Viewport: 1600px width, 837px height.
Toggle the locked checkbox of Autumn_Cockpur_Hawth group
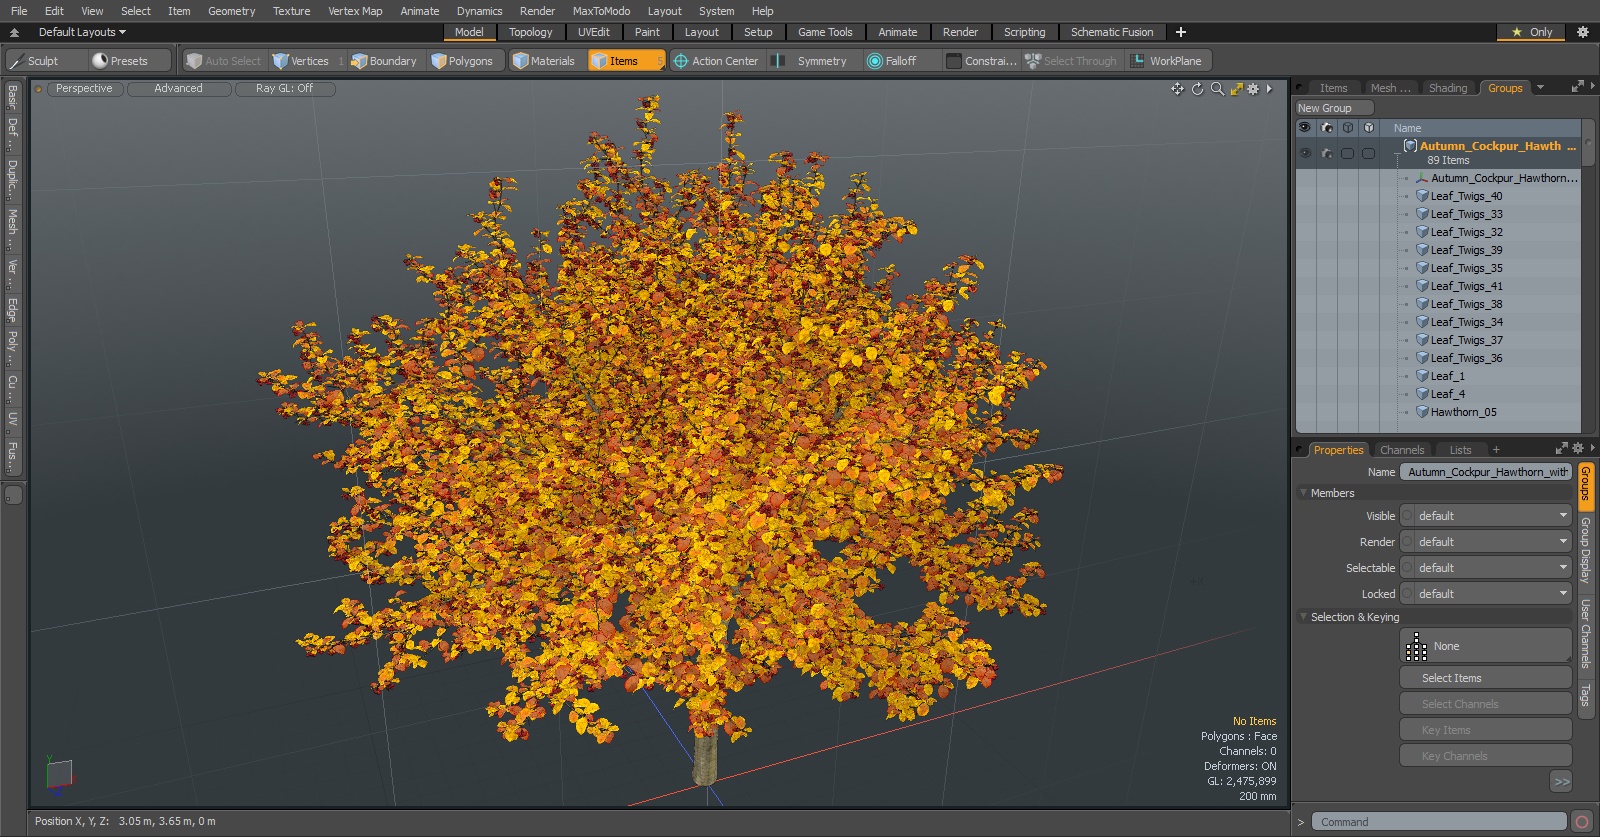tap(1368, 154)
